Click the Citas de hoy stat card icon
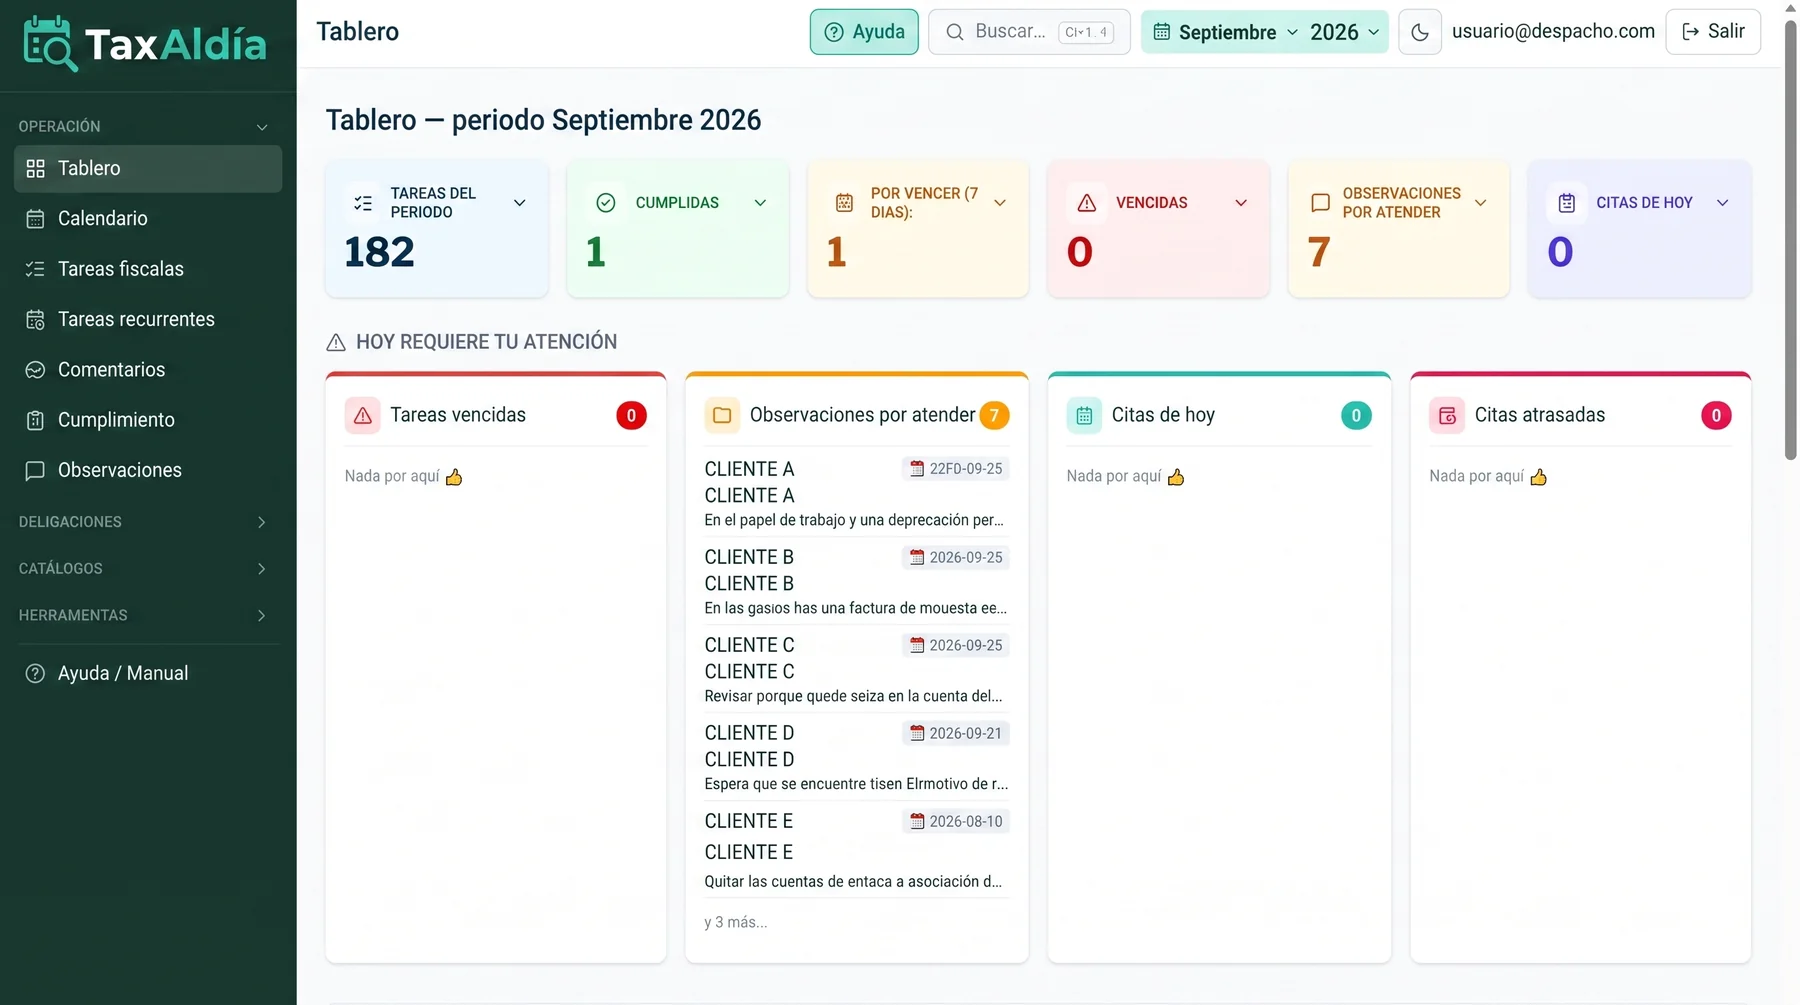The height and width of the screenshot is (1005, 1800). (x=1567, y=203)
